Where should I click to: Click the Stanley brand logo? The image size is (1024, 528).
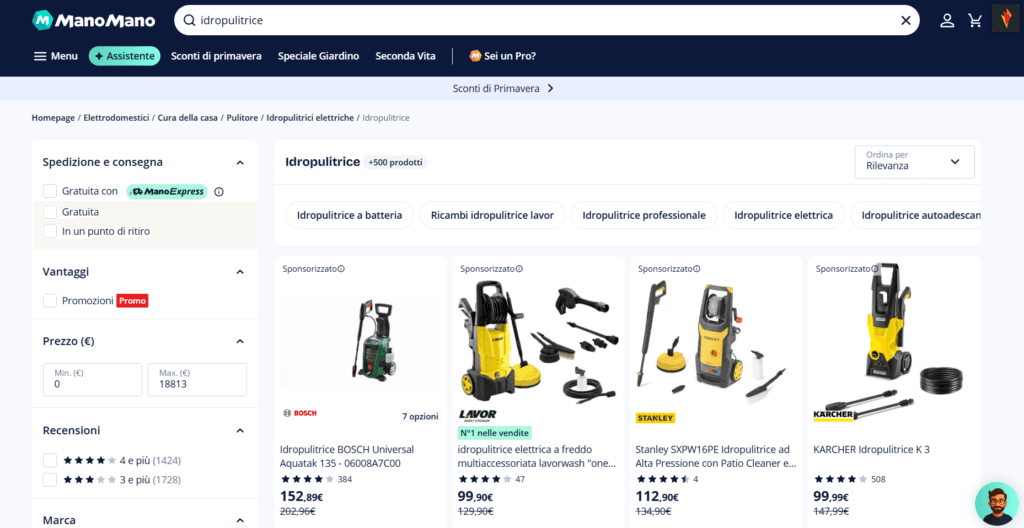click(655, 418)
